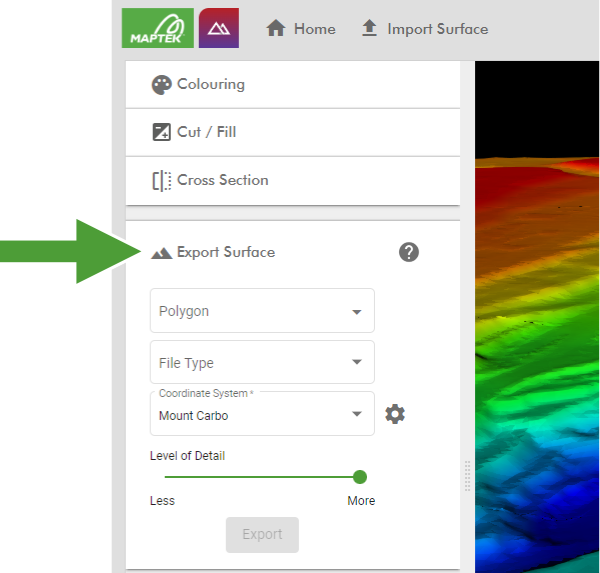
Task: Open the File Type dropdown
Action: [x=262, y=362]
